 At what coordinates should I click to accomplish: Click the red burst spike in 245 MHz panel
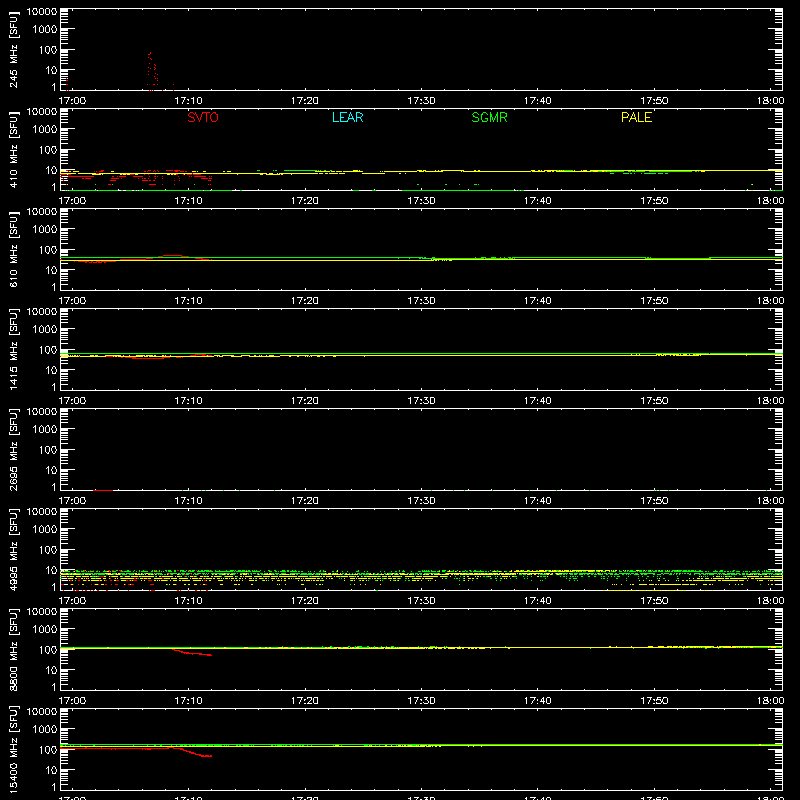pos(152,71)
